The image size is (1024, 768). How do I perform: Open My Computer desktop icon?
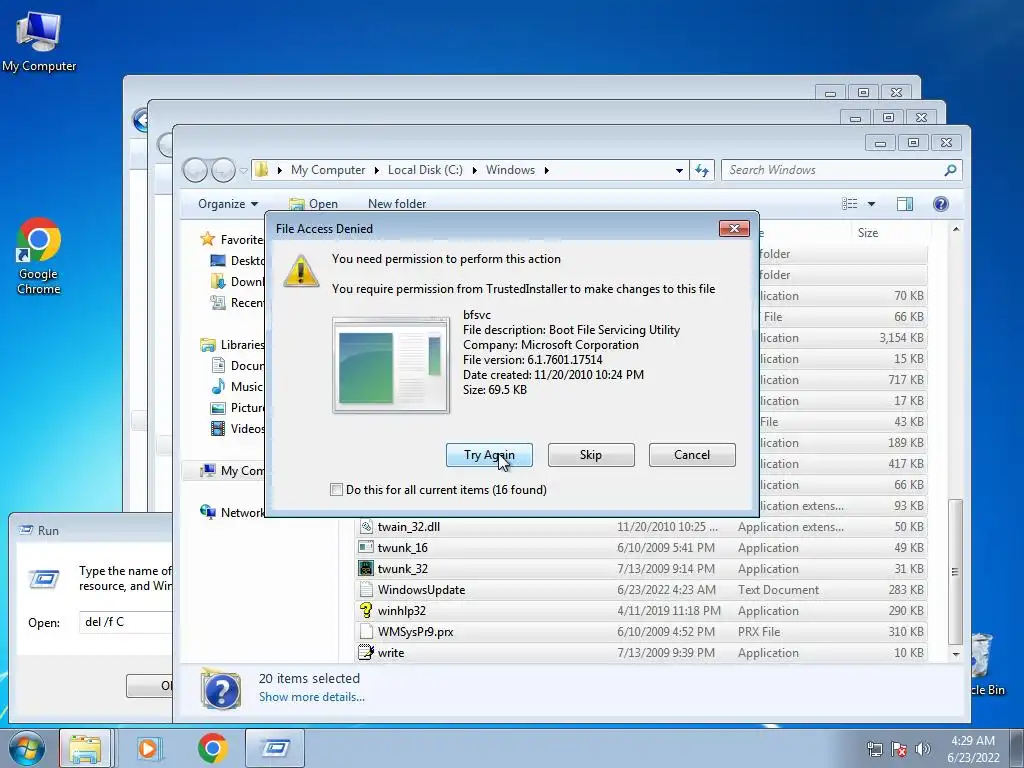coord(39,40)
